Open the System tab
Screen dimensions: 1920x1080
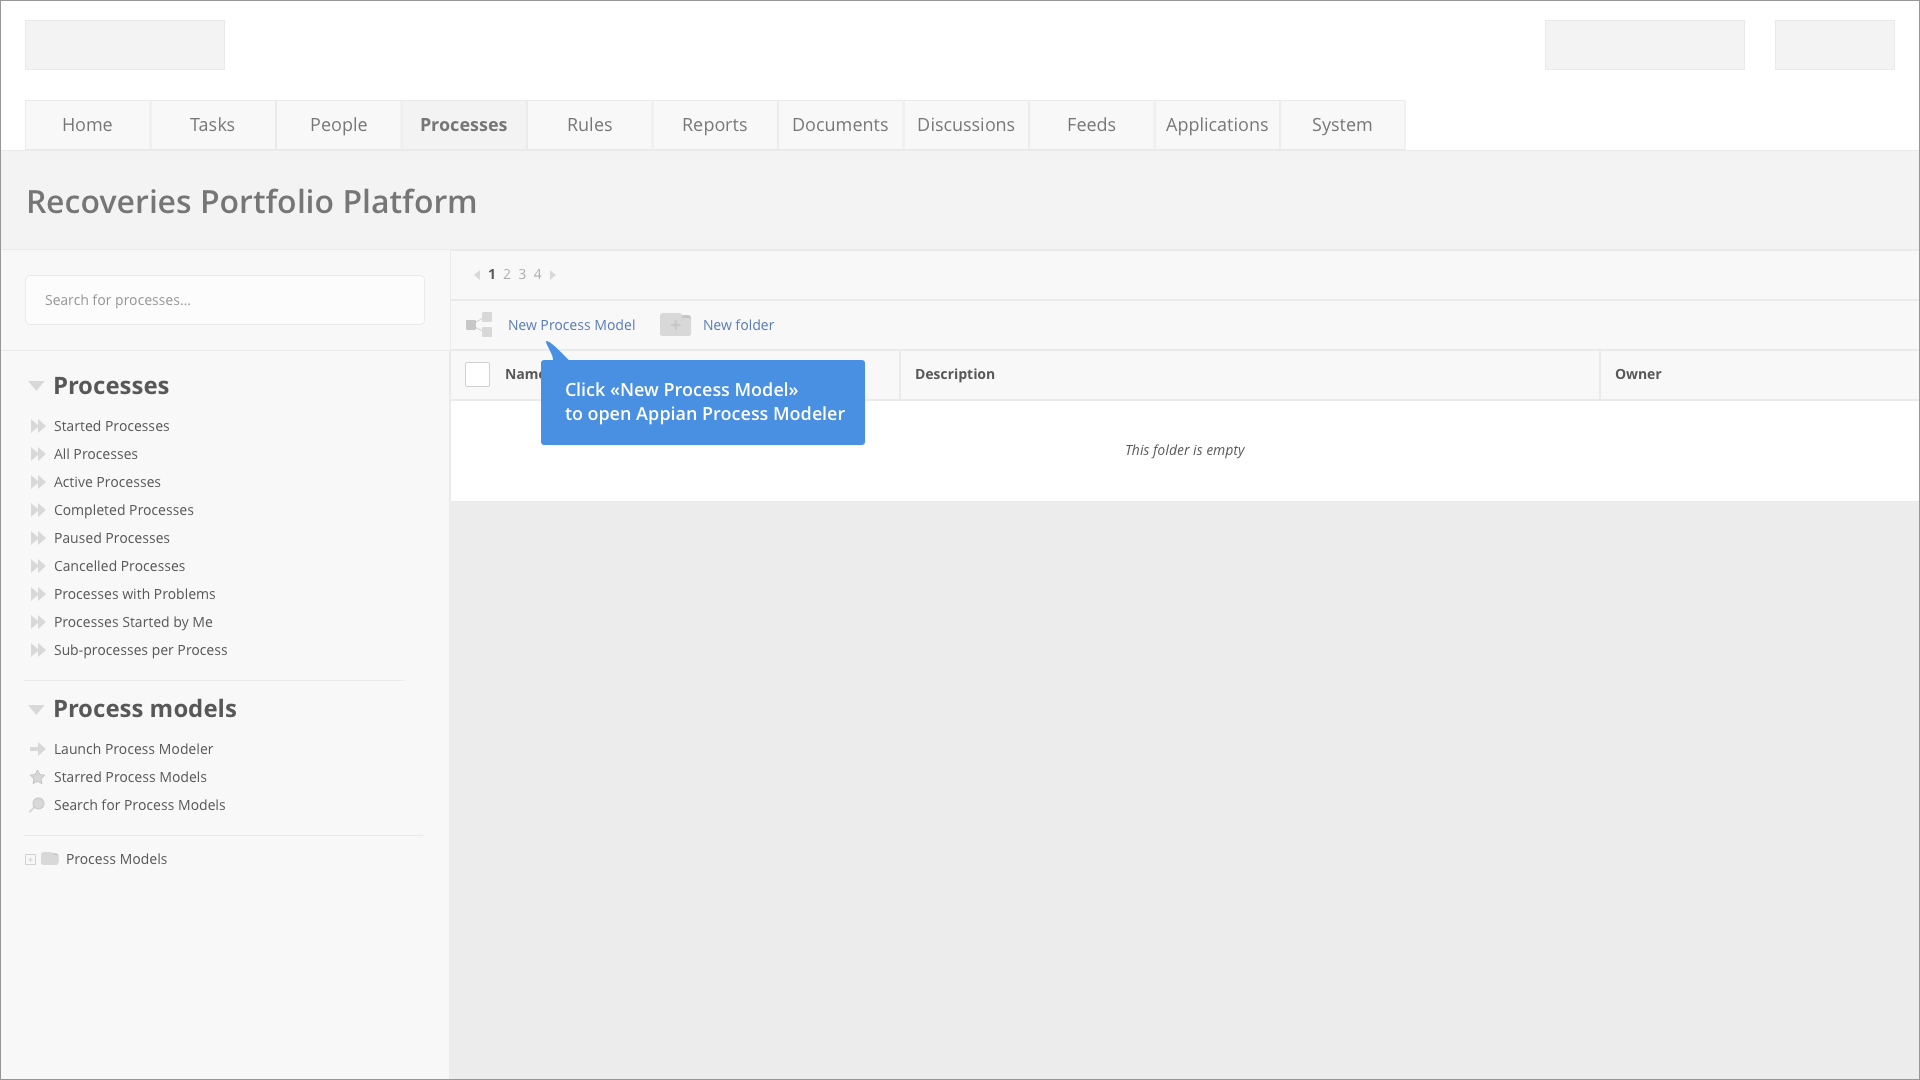point(1341,125)
